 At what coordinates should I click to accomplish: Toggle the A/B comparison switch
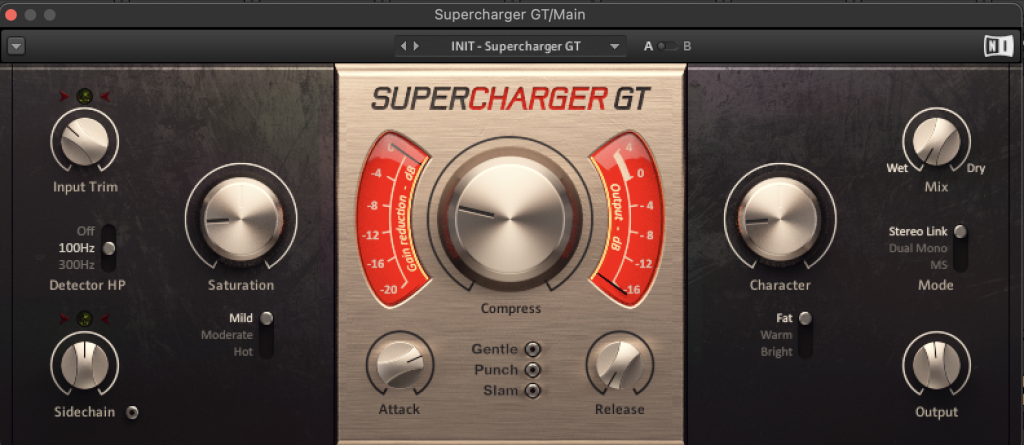tap(668, 46)
